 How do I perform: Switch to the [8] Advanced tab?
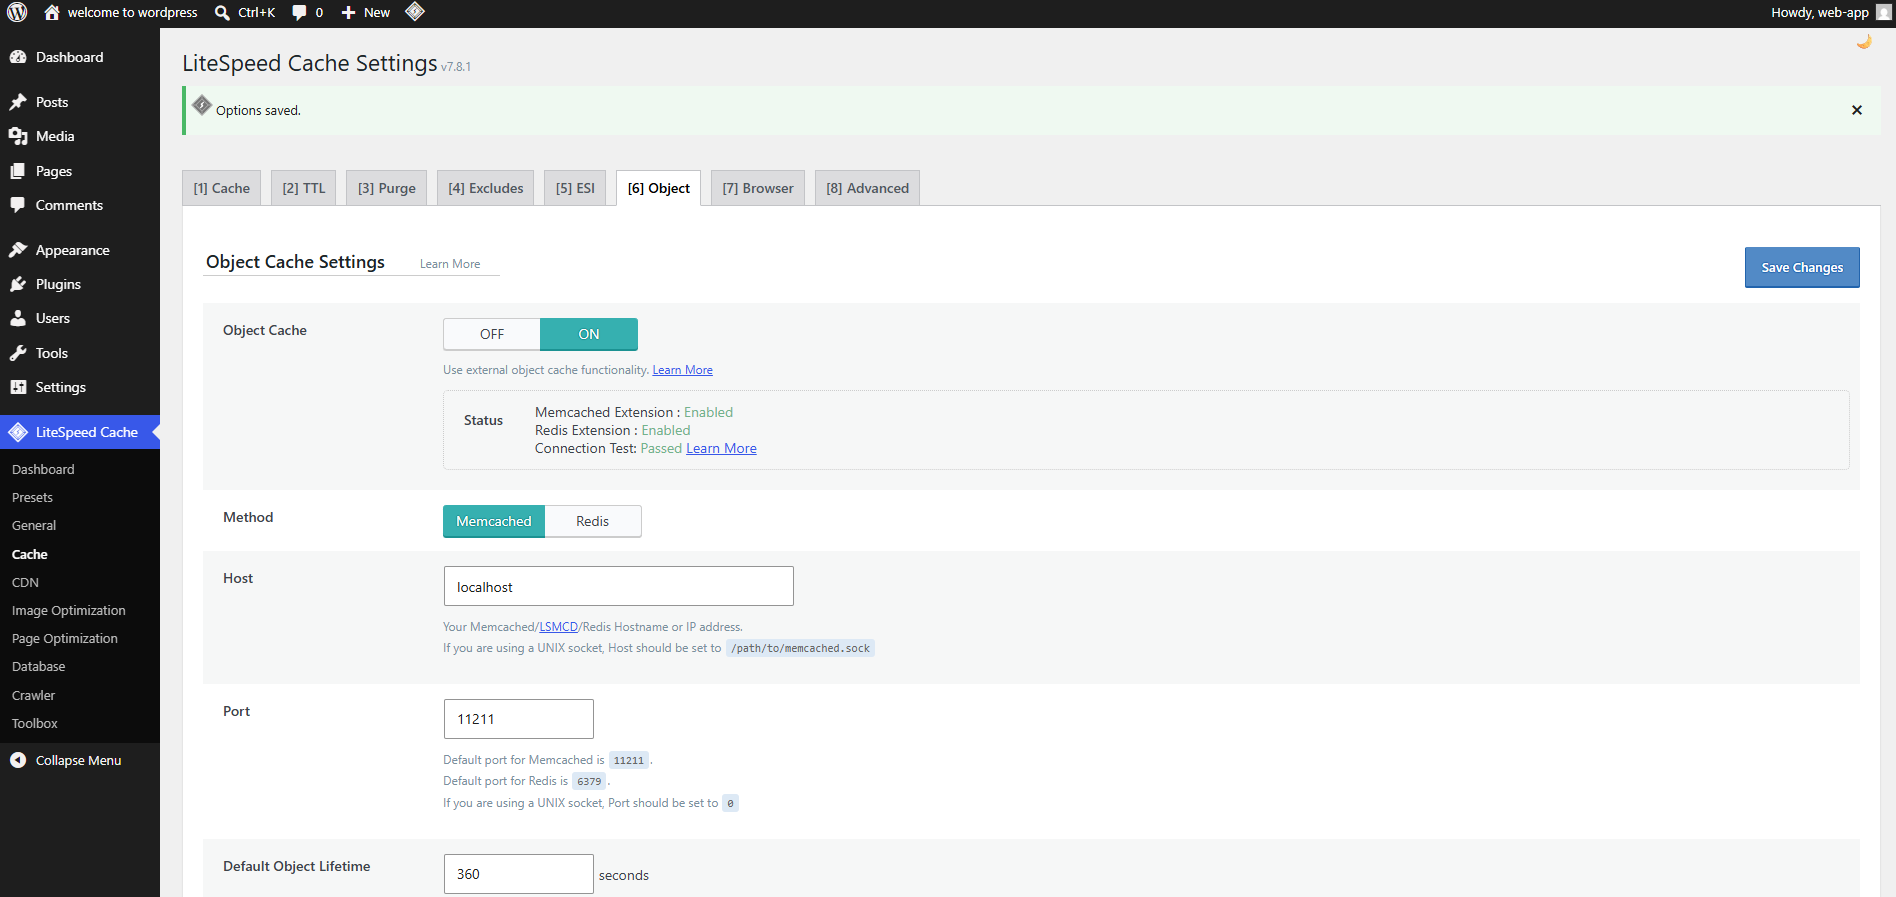[868, 188]
